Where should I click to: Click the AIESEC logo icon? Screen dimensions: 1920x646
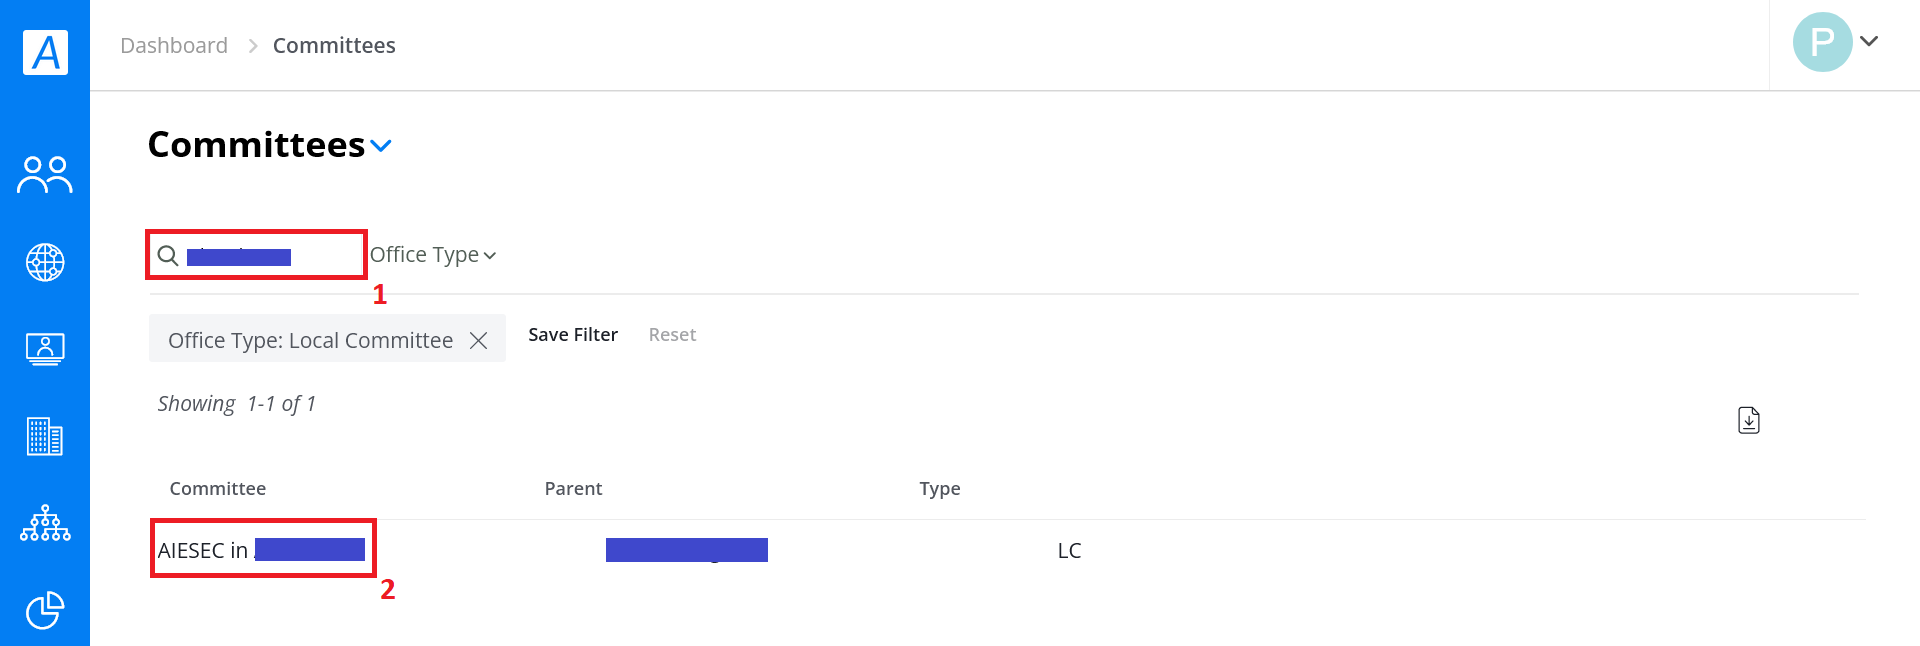pos(46,52)
